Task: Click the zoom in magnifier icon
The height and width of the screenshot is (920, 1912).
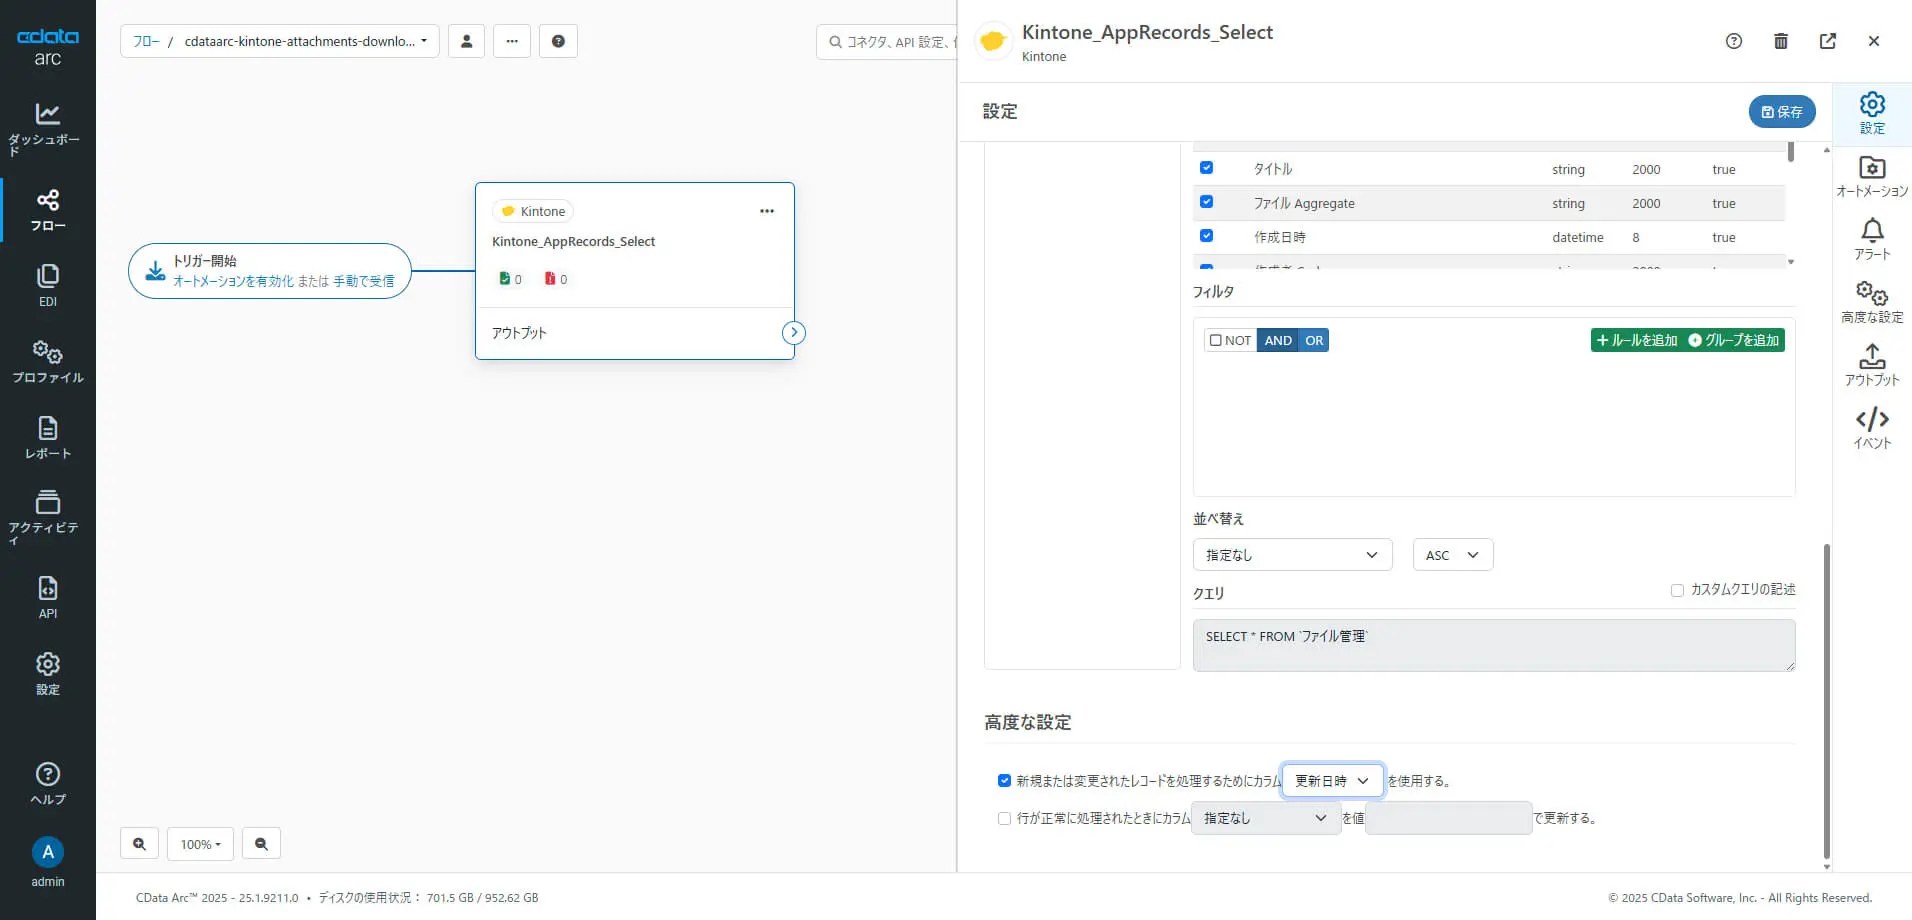Action: pyautogui.click(x=139, y=844)
